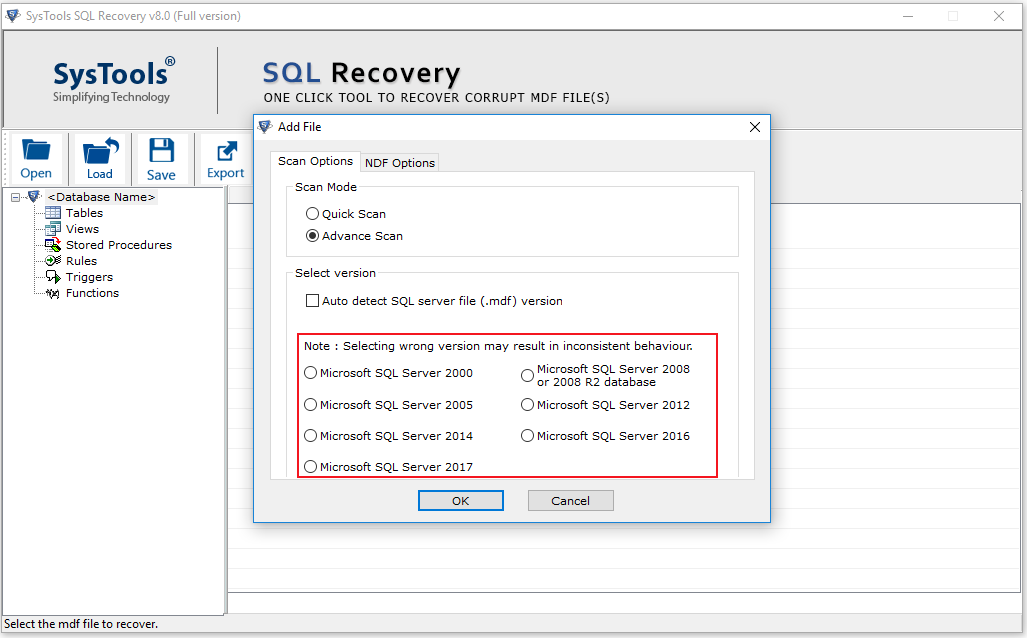1027x638 pixels.
Task: Select Functions in the tree
Action: 92,293
